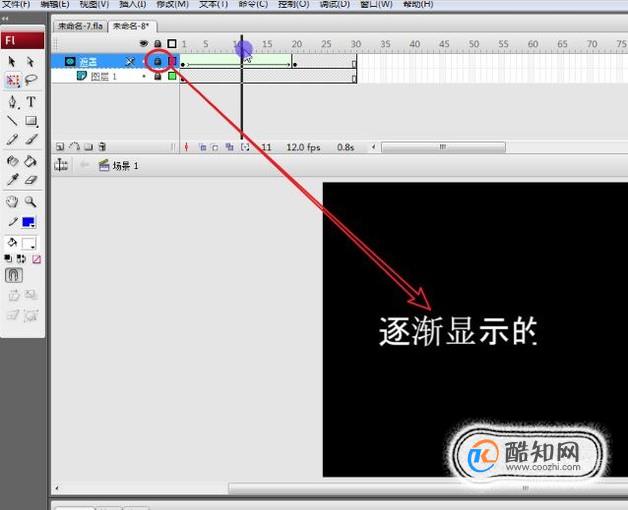Viewport: 628px width, 510px height.
Task: Select the Brush tool
Action: (x=31, y=139)
